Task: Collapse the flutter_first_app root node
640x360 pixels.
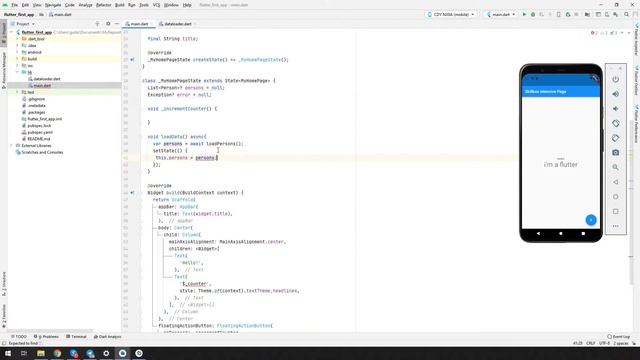Action: [x=12, y=32]
